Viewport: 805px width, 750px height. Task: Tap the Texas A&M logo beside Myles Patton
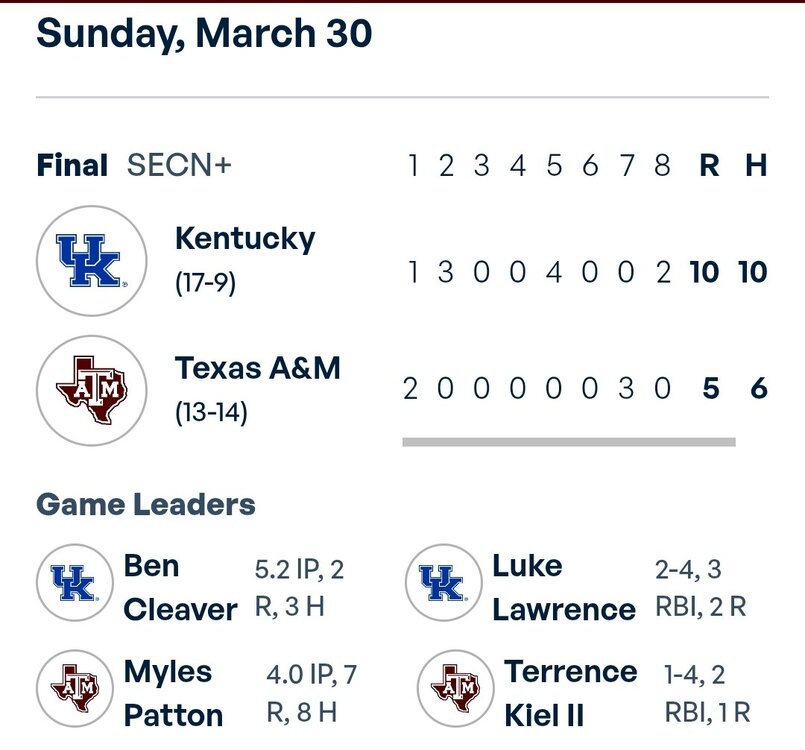pyautogui.click(x=73, y=689)
